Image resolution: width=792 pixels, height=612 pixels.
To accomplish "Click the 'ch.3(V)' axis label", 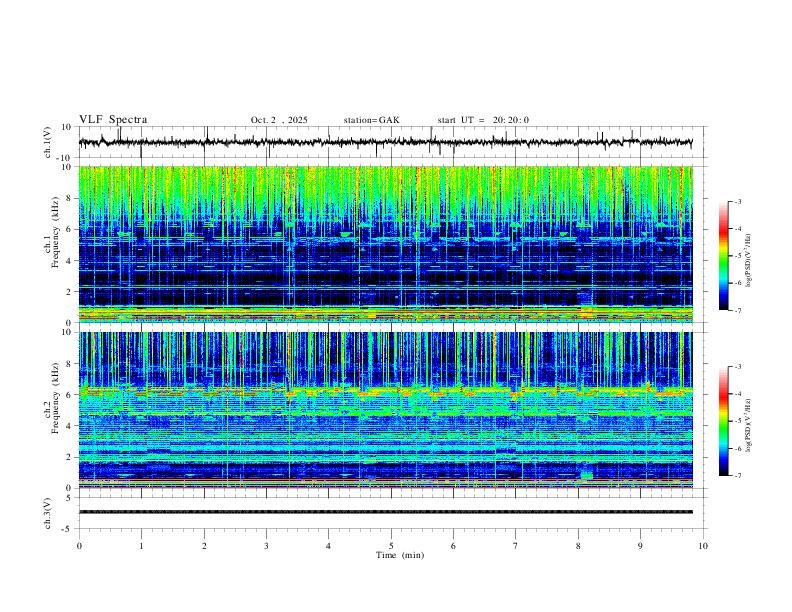I will point(48,513).
